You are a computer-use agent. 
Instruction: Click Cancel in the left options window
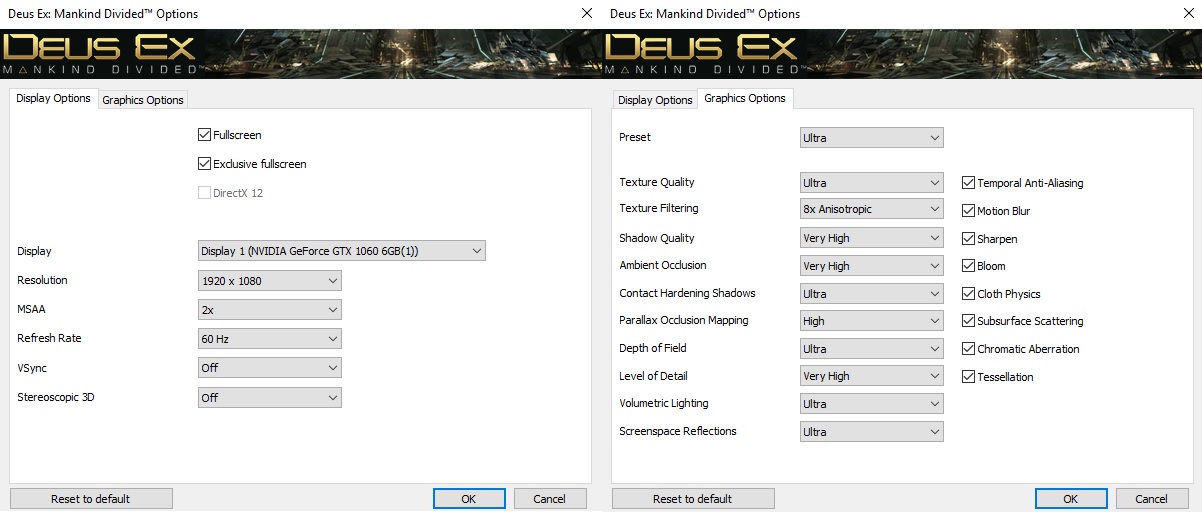[550, 498]
